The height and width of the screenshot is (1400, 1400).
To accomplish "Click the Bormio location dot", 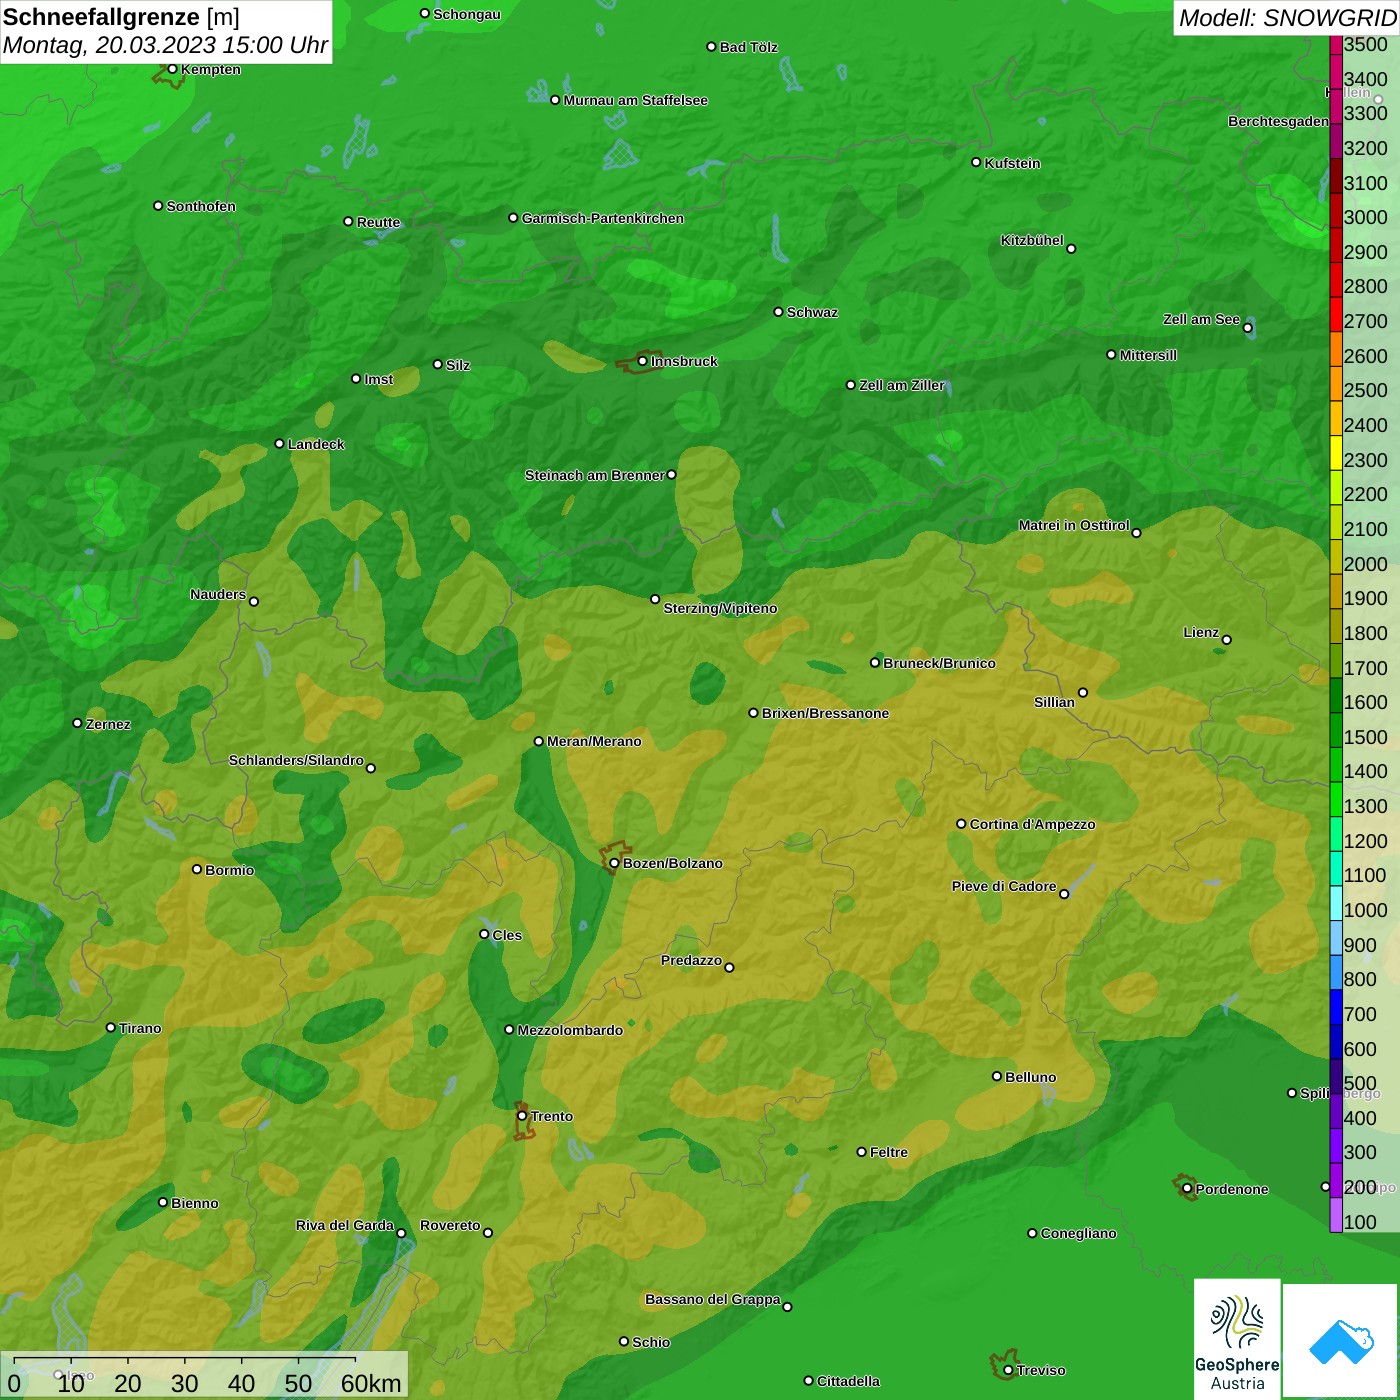I will tap(197, 869).
